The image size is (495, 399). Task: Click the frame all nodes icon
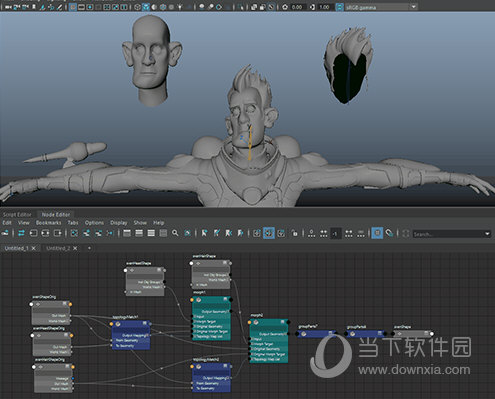click(x=74, y=233)
